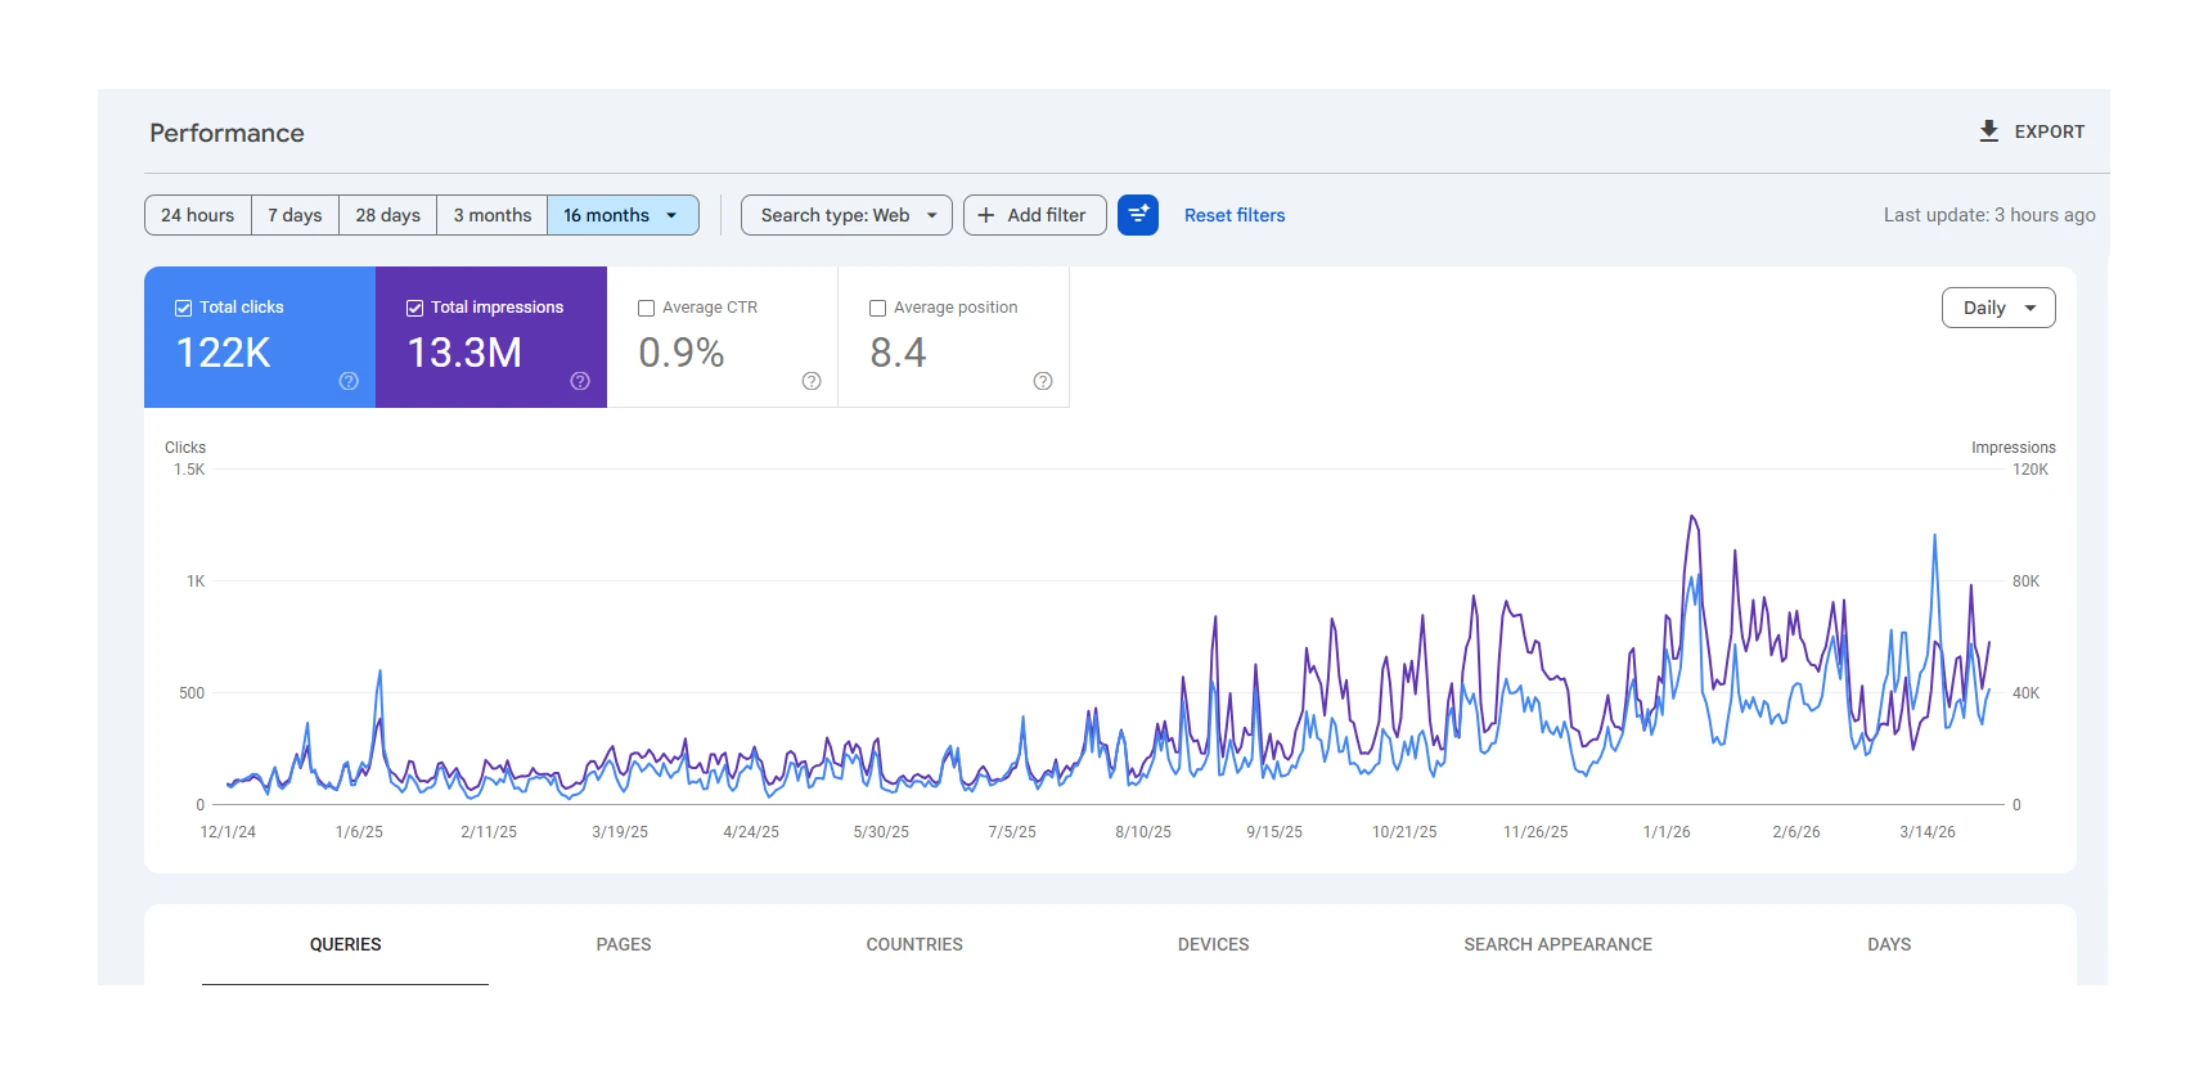Click the highest impressions peak near 1/1/26
The image size is (2187, 1075).
point(1692,517)
